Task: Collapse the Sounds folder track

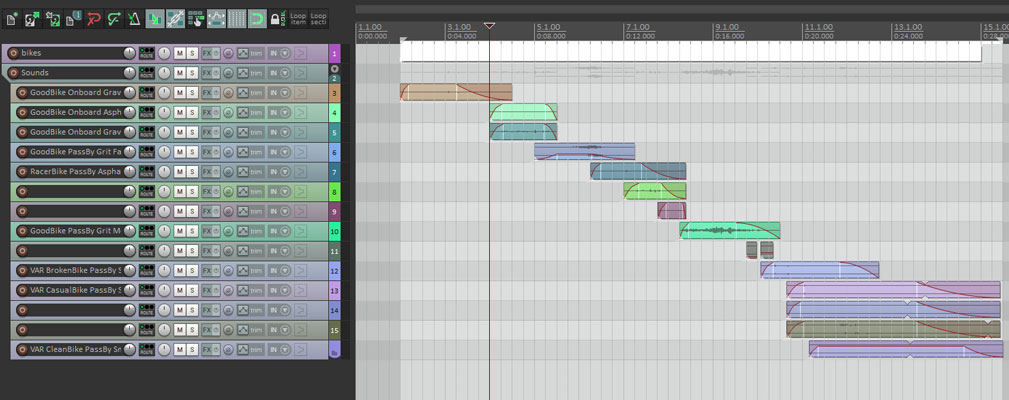Action: 334,69
